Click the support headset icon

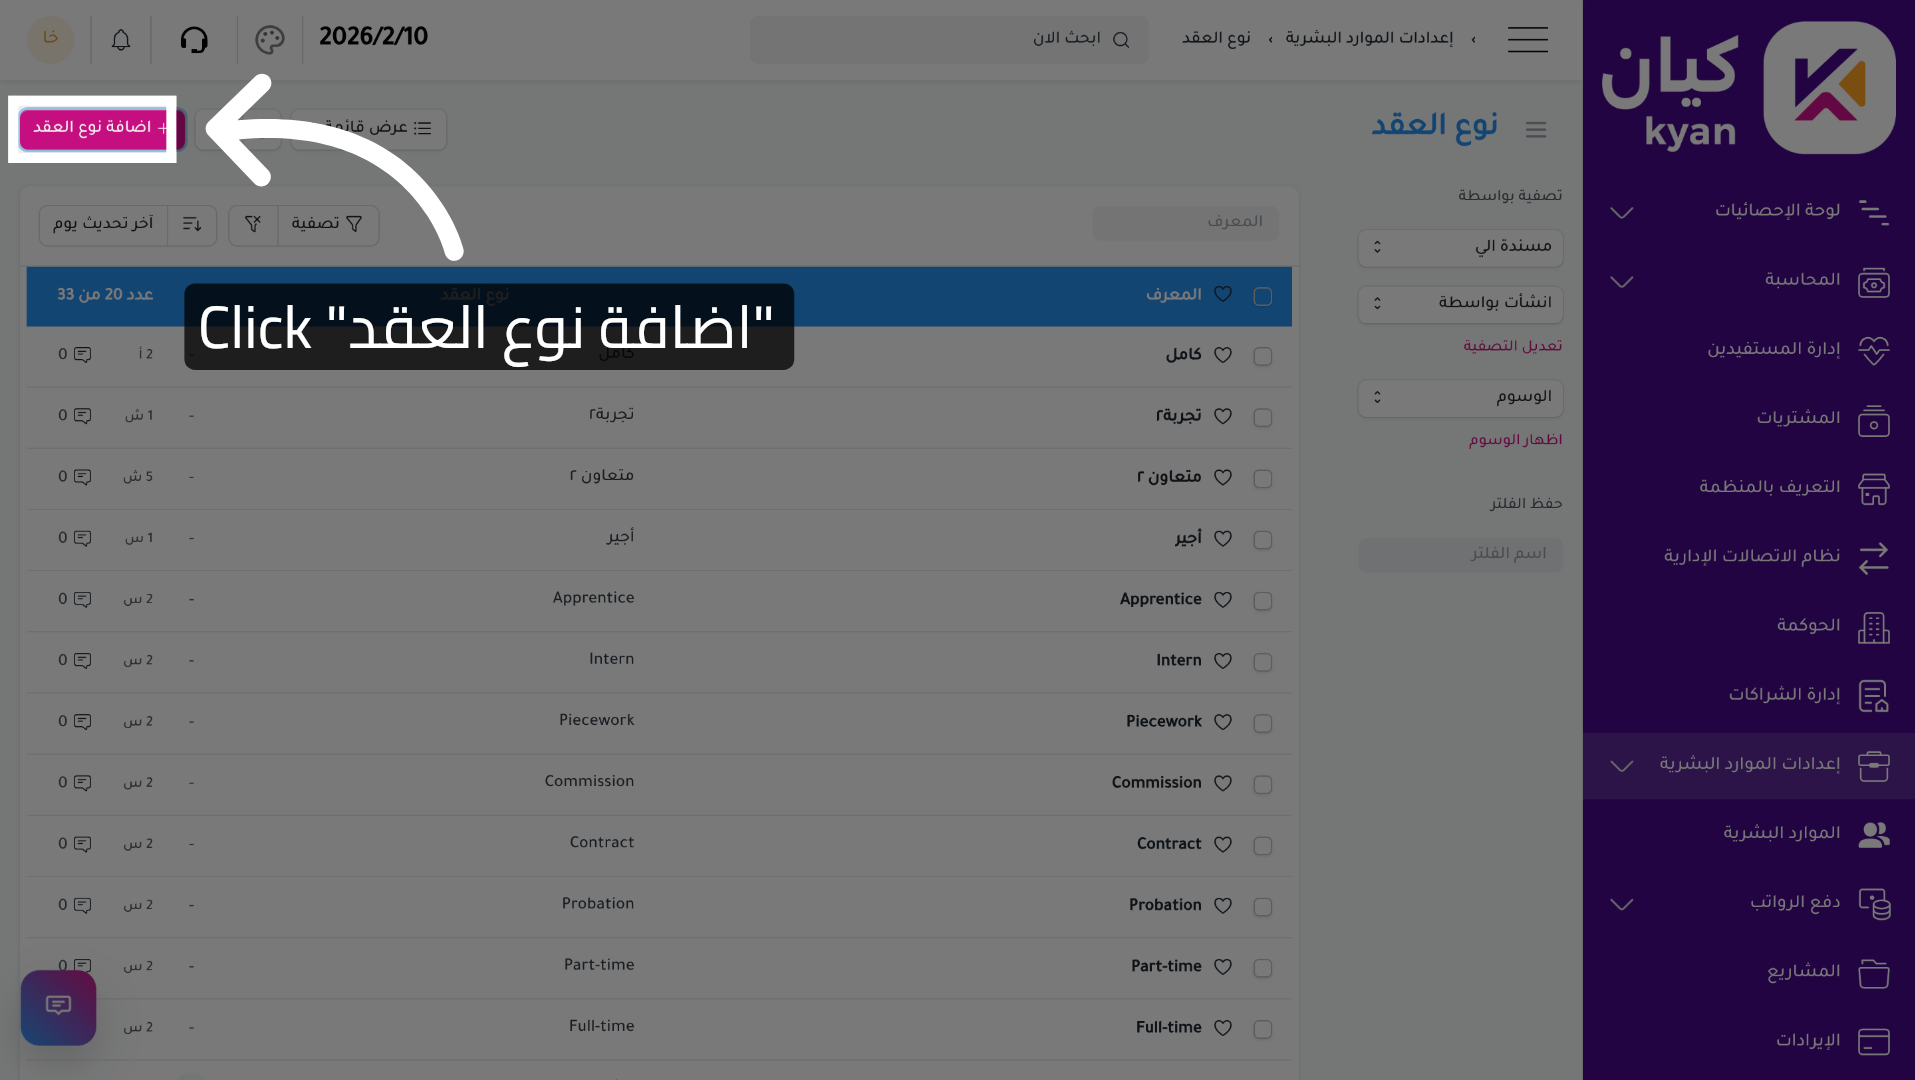194,39
